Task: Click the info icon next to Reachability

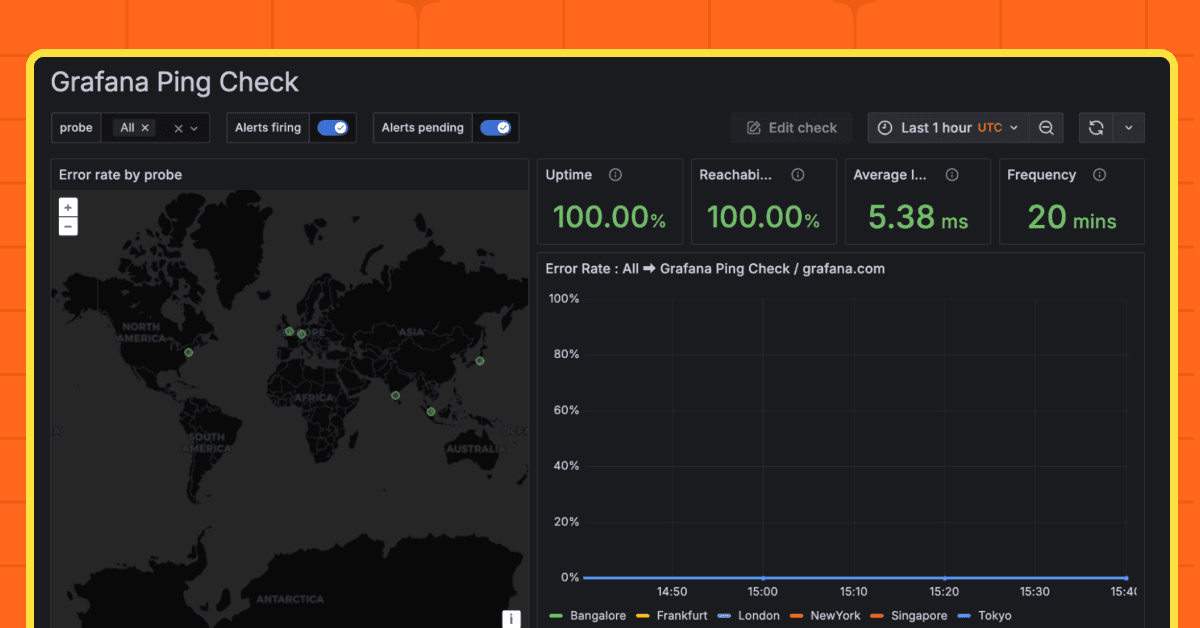Action: 797,174
